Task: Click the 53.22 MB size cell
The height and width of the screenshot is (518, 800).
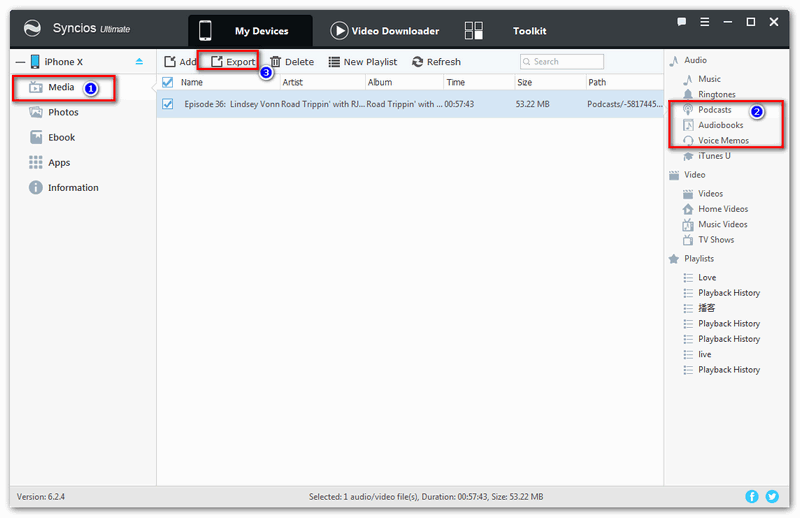Action: click(532, 104)
